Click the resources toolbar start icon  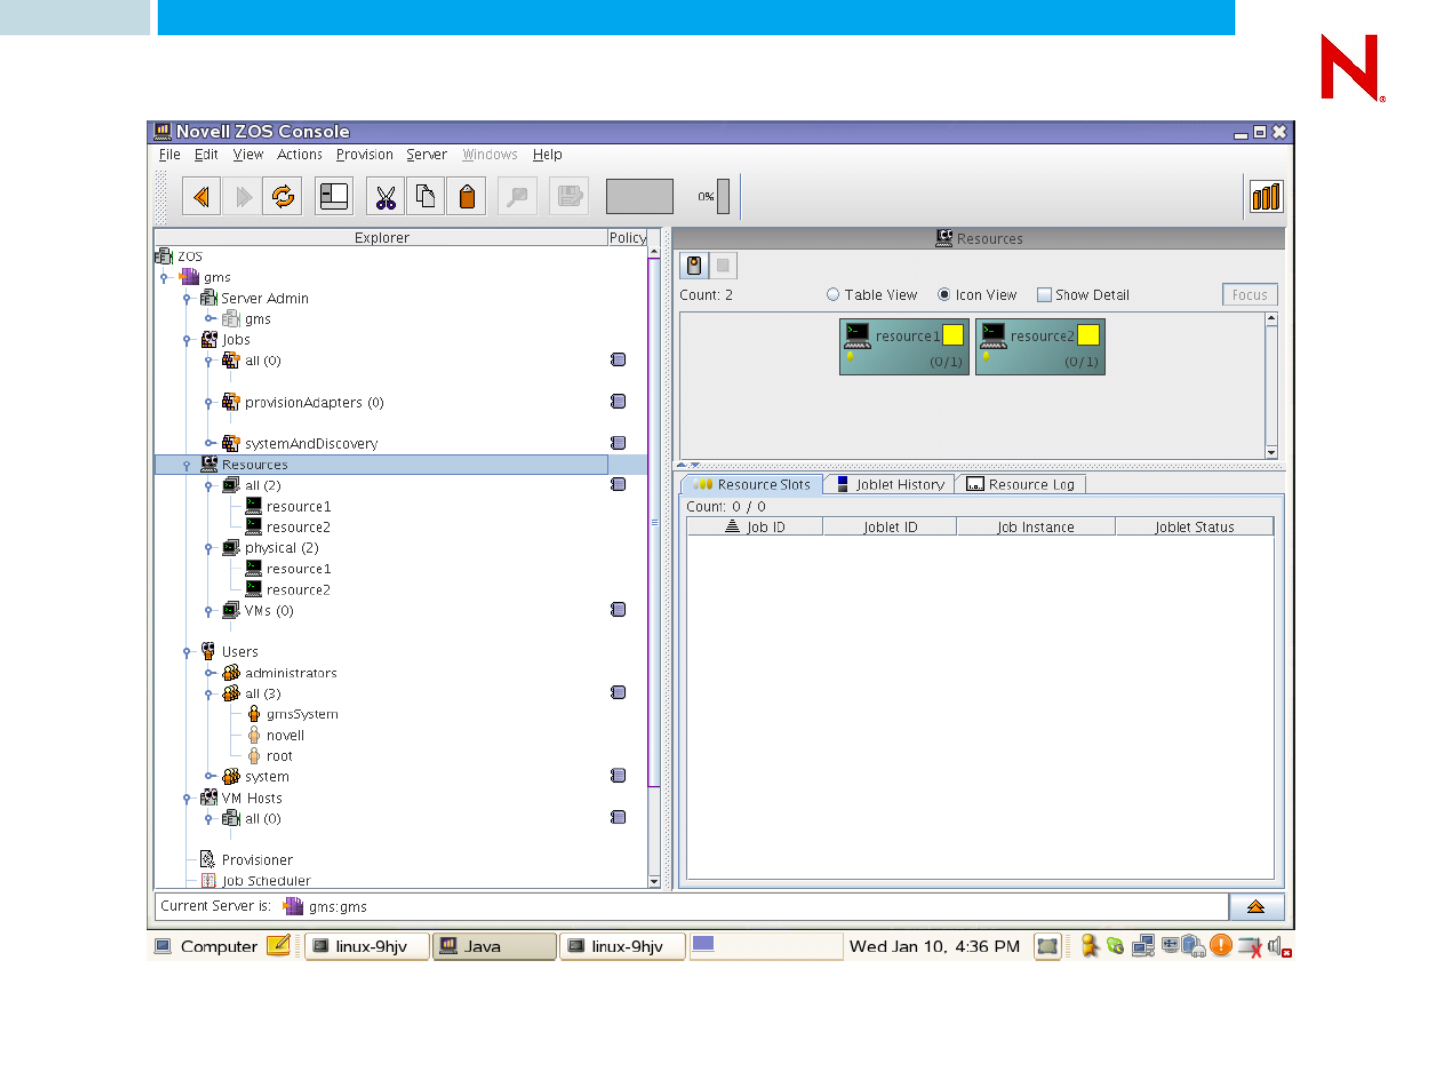pyautogui.click(x=694, y=265)
